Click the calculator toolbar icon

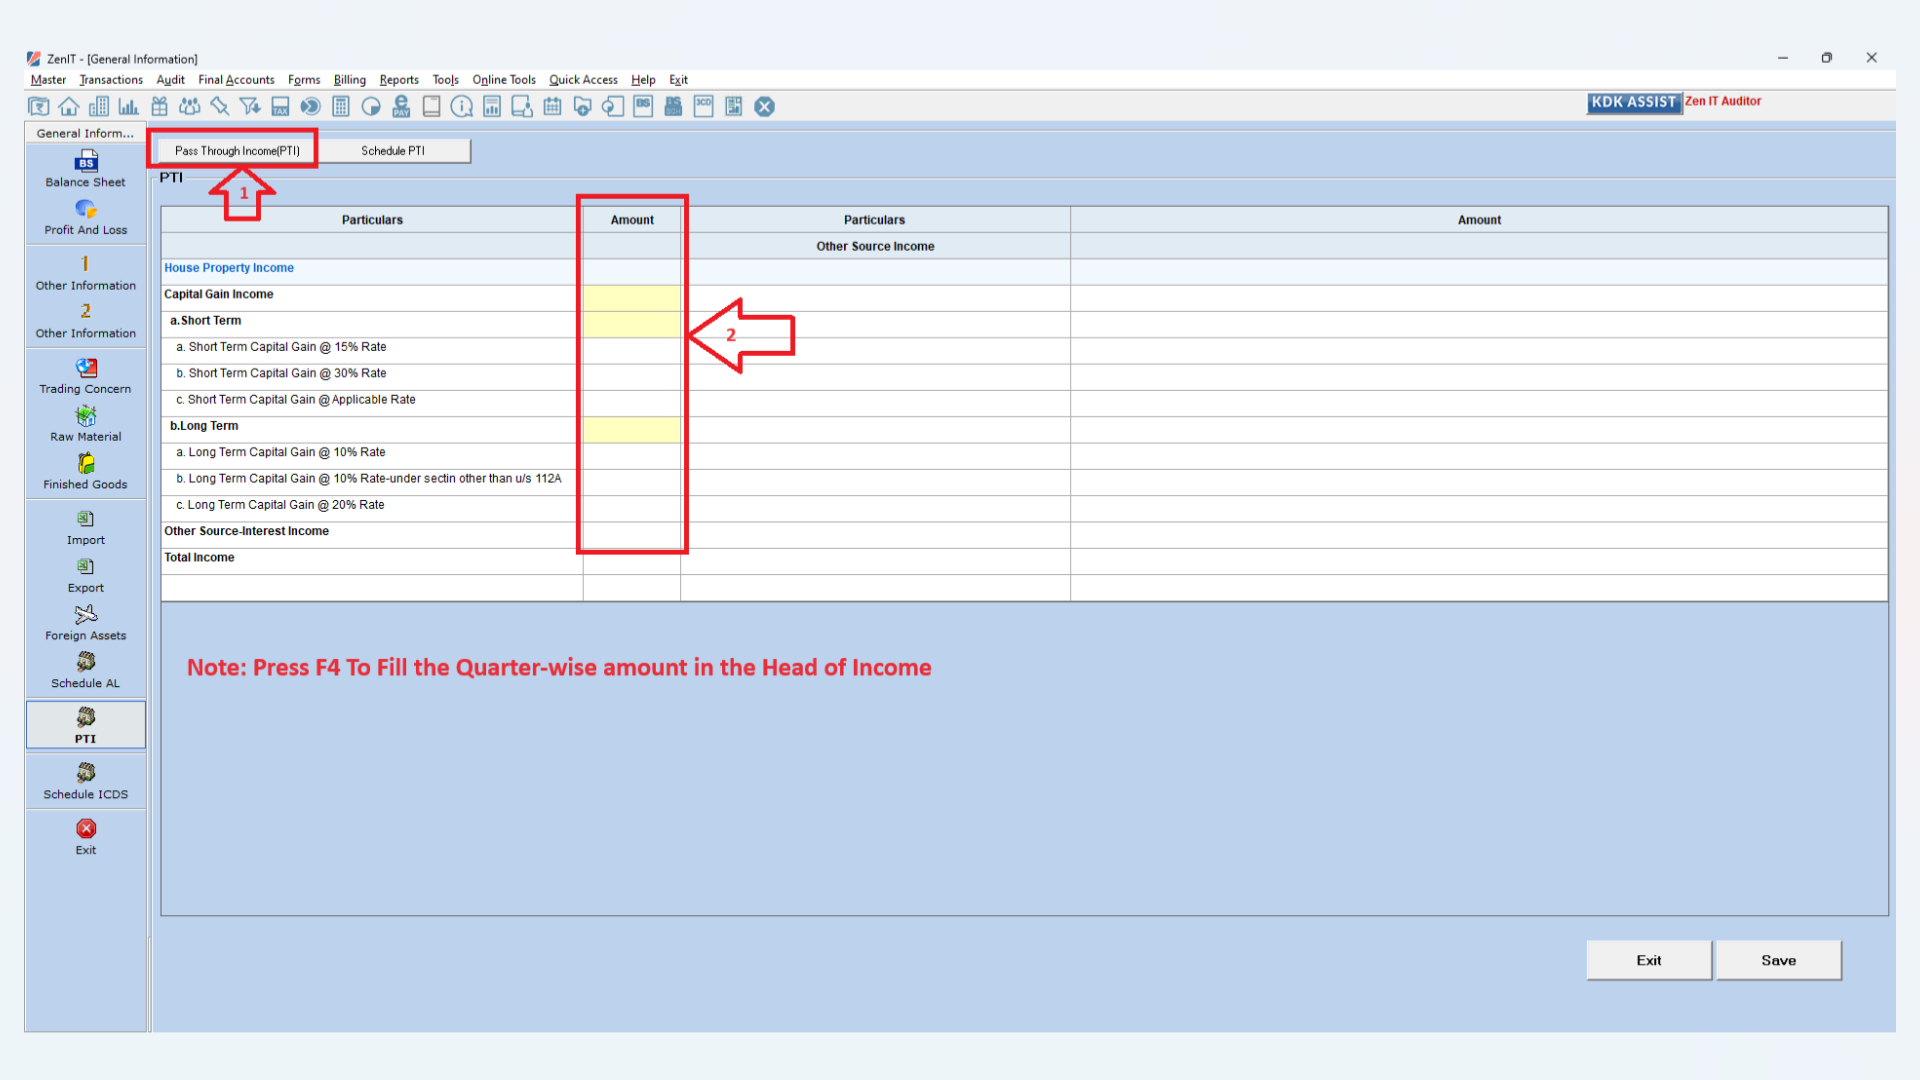[x=341, y=106]
